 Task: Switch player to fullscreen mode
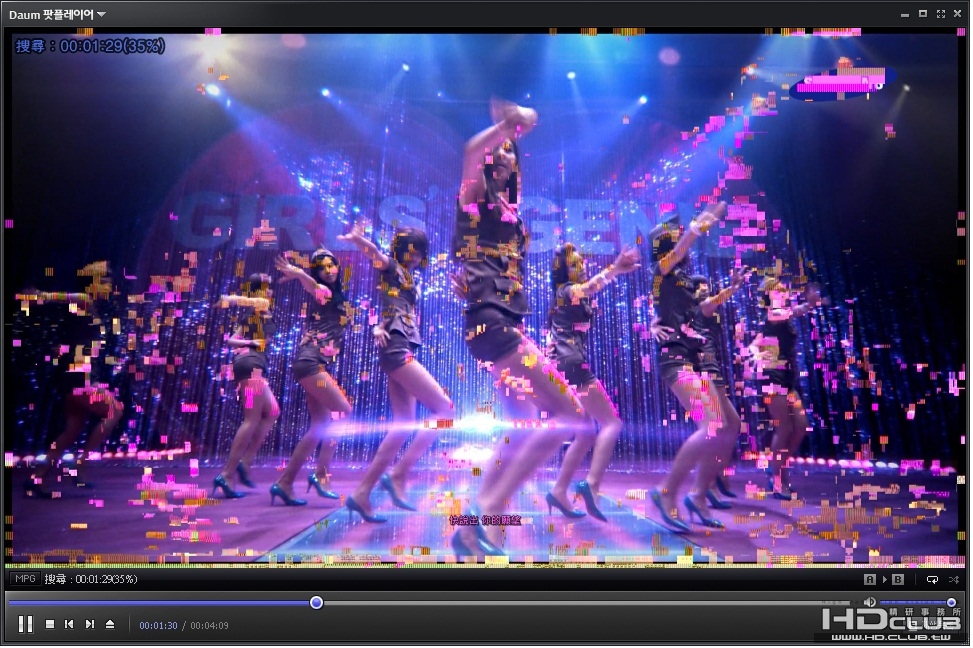941,14
